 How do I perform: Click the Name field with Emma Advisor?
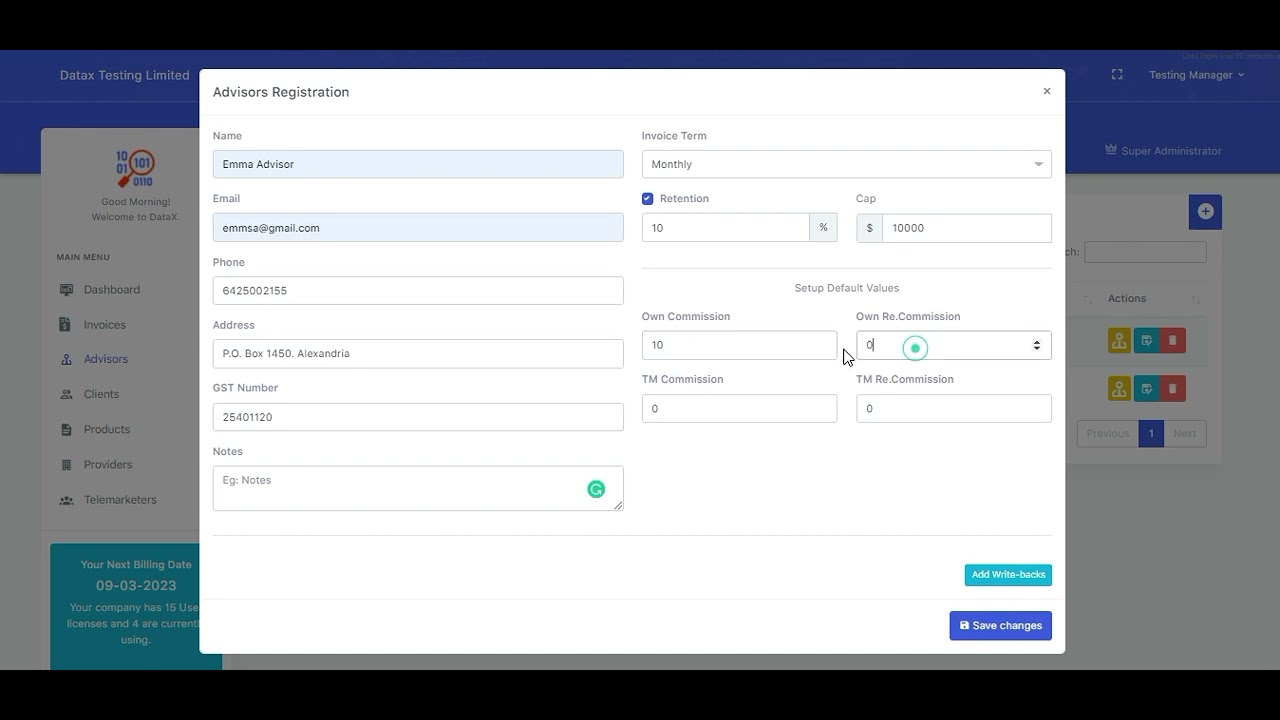pos(418,164)
